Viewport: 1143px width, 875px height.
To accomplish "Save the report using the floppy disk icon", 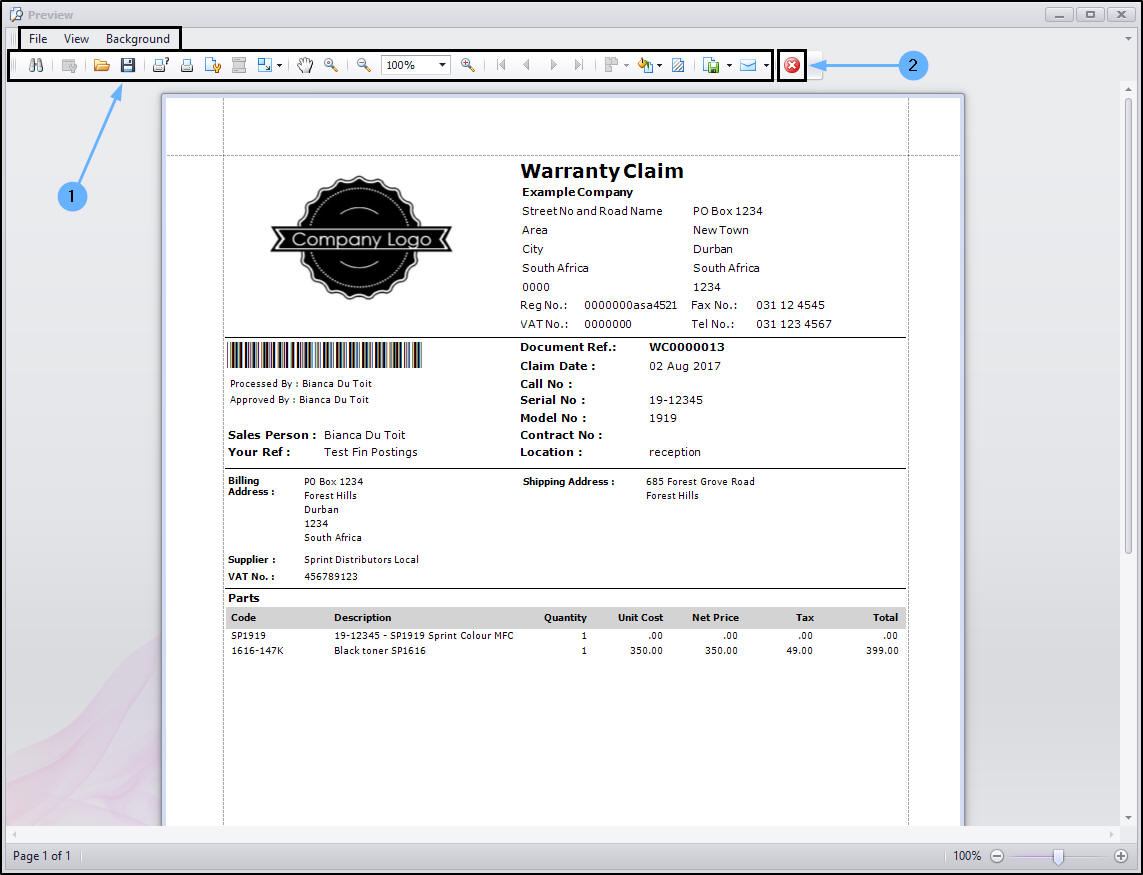I will (x=128, y=65).
